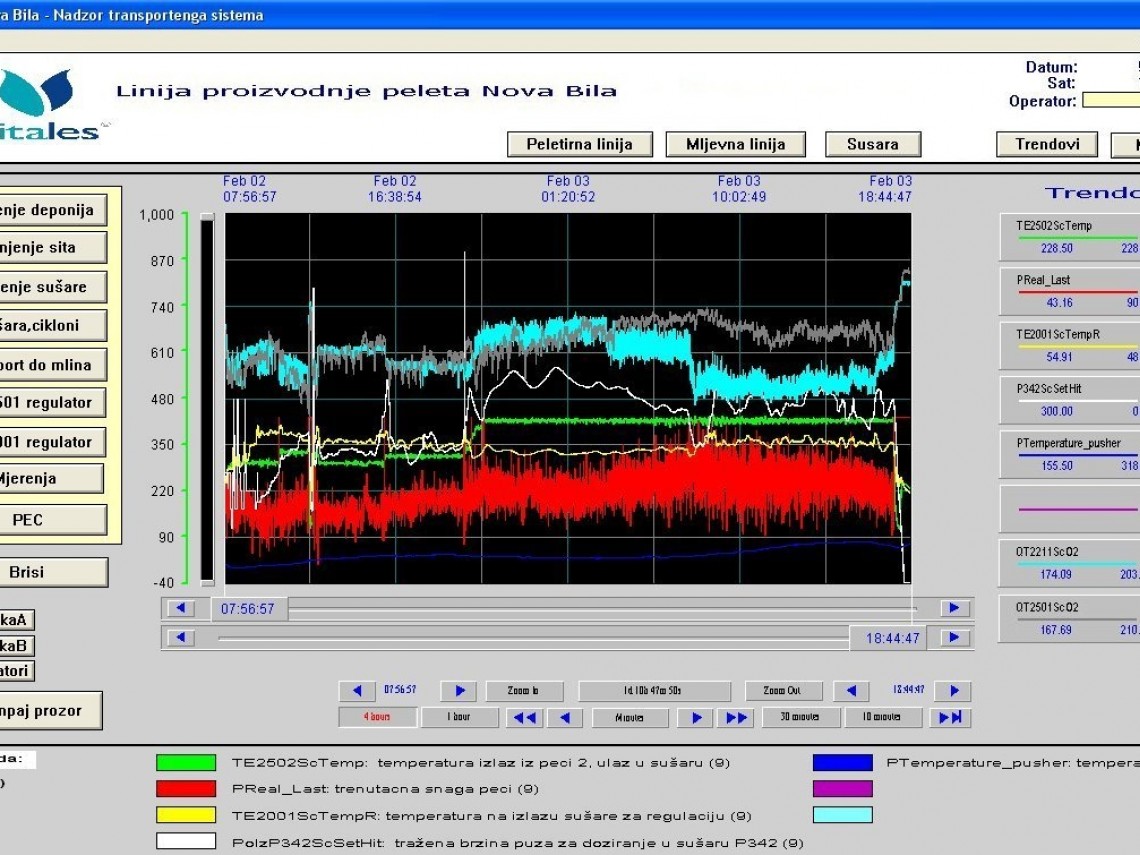Click the 18:44:47 end time slider handle

pos(887,638)
